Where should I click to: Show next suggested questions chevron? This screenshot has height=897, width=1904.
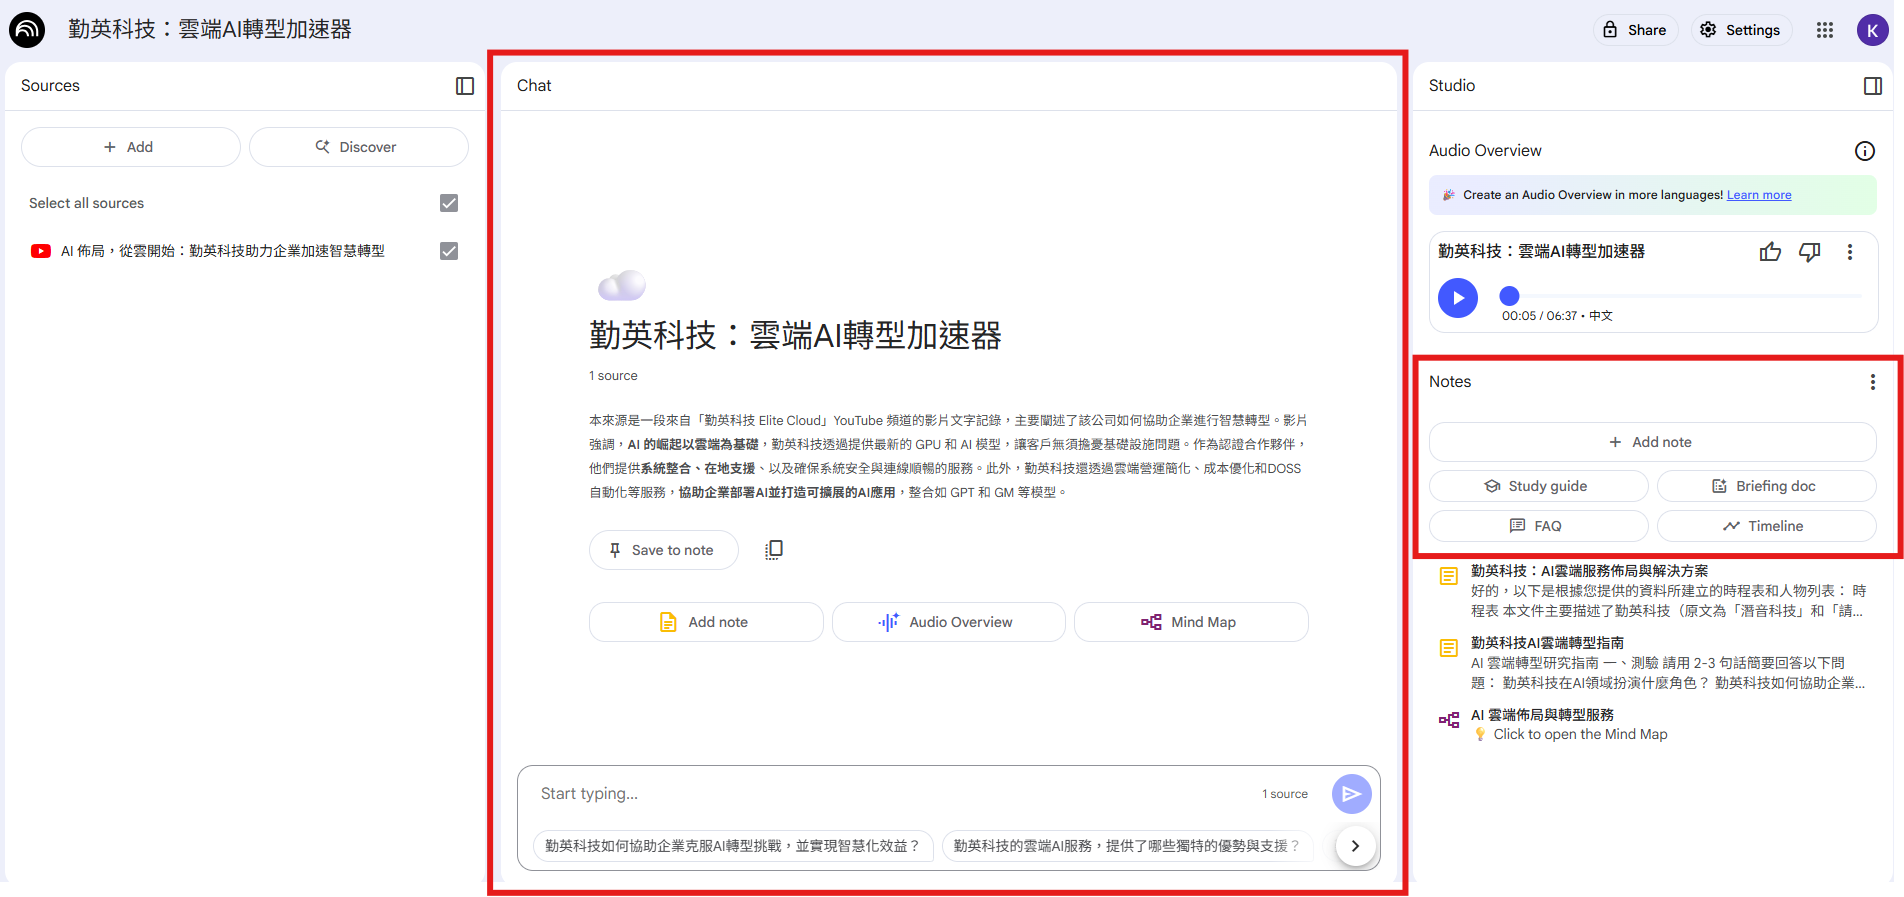1355,846
